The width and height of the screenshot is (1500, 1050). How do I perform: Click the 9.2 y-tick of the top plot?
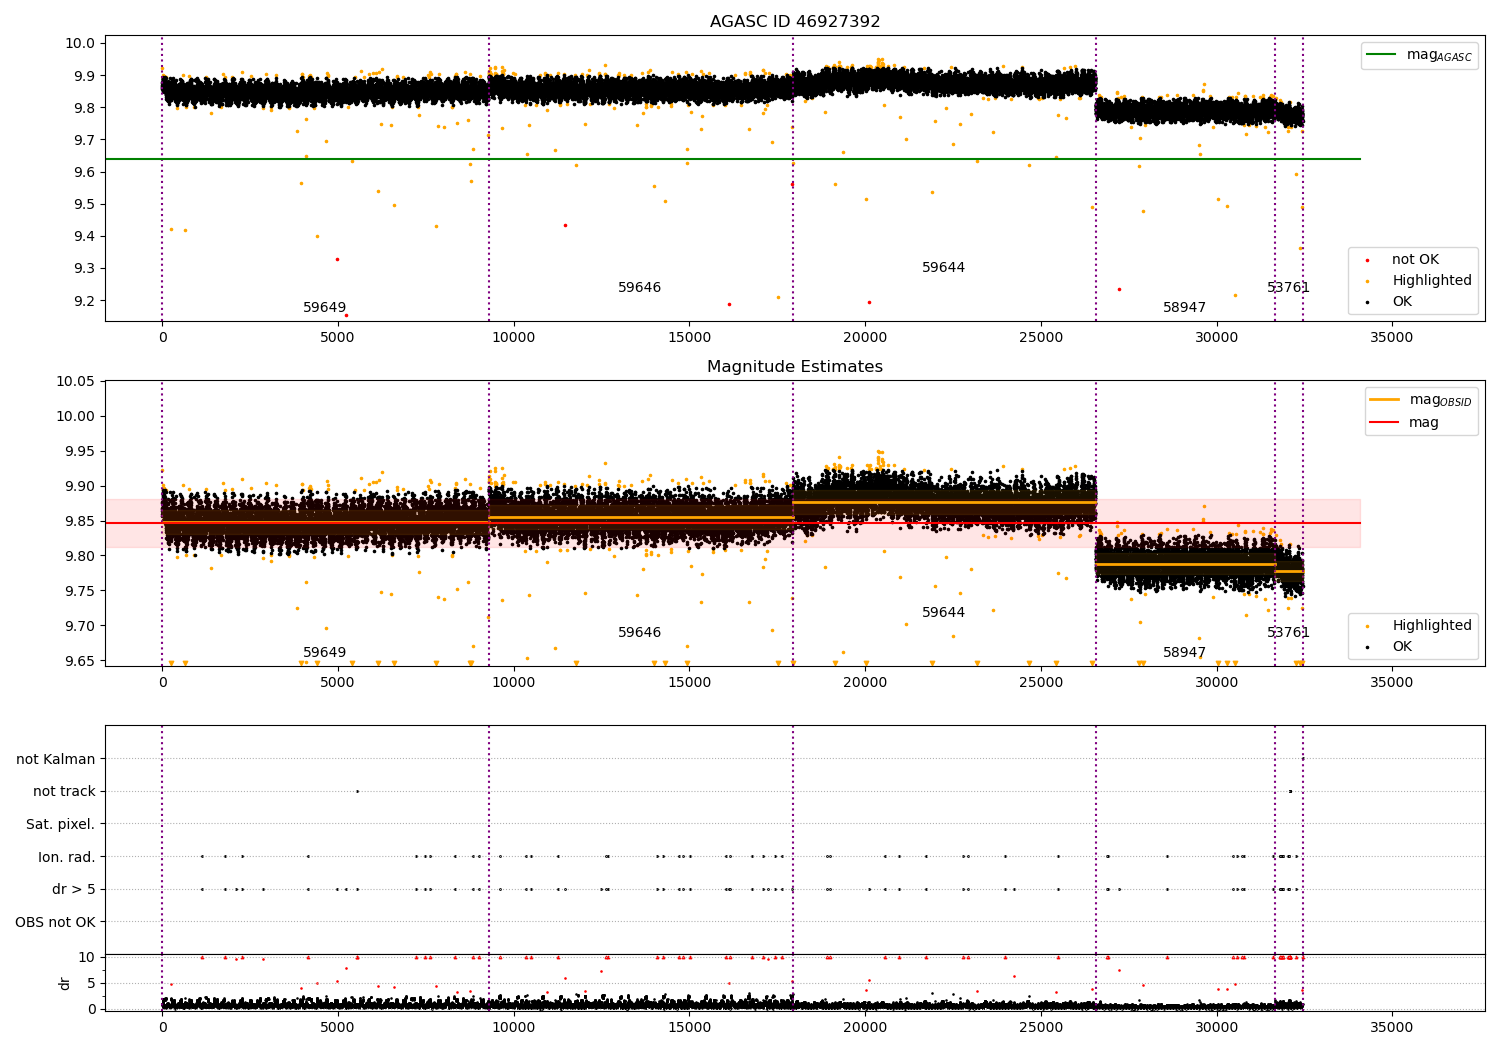point(84,301)
